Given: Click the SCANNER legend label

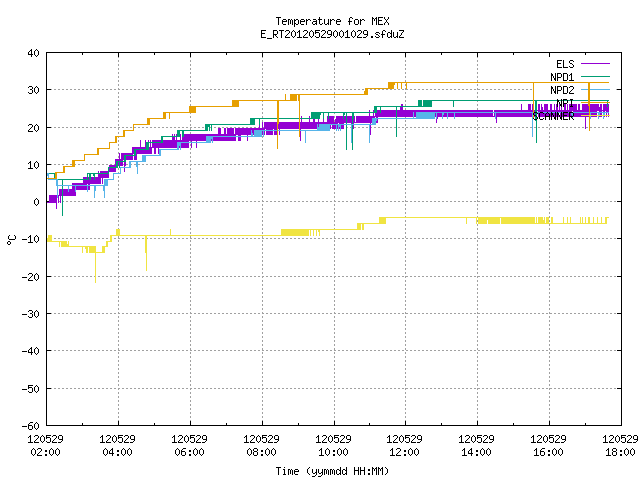Looking at the screenshot, I should click(553, 116).
